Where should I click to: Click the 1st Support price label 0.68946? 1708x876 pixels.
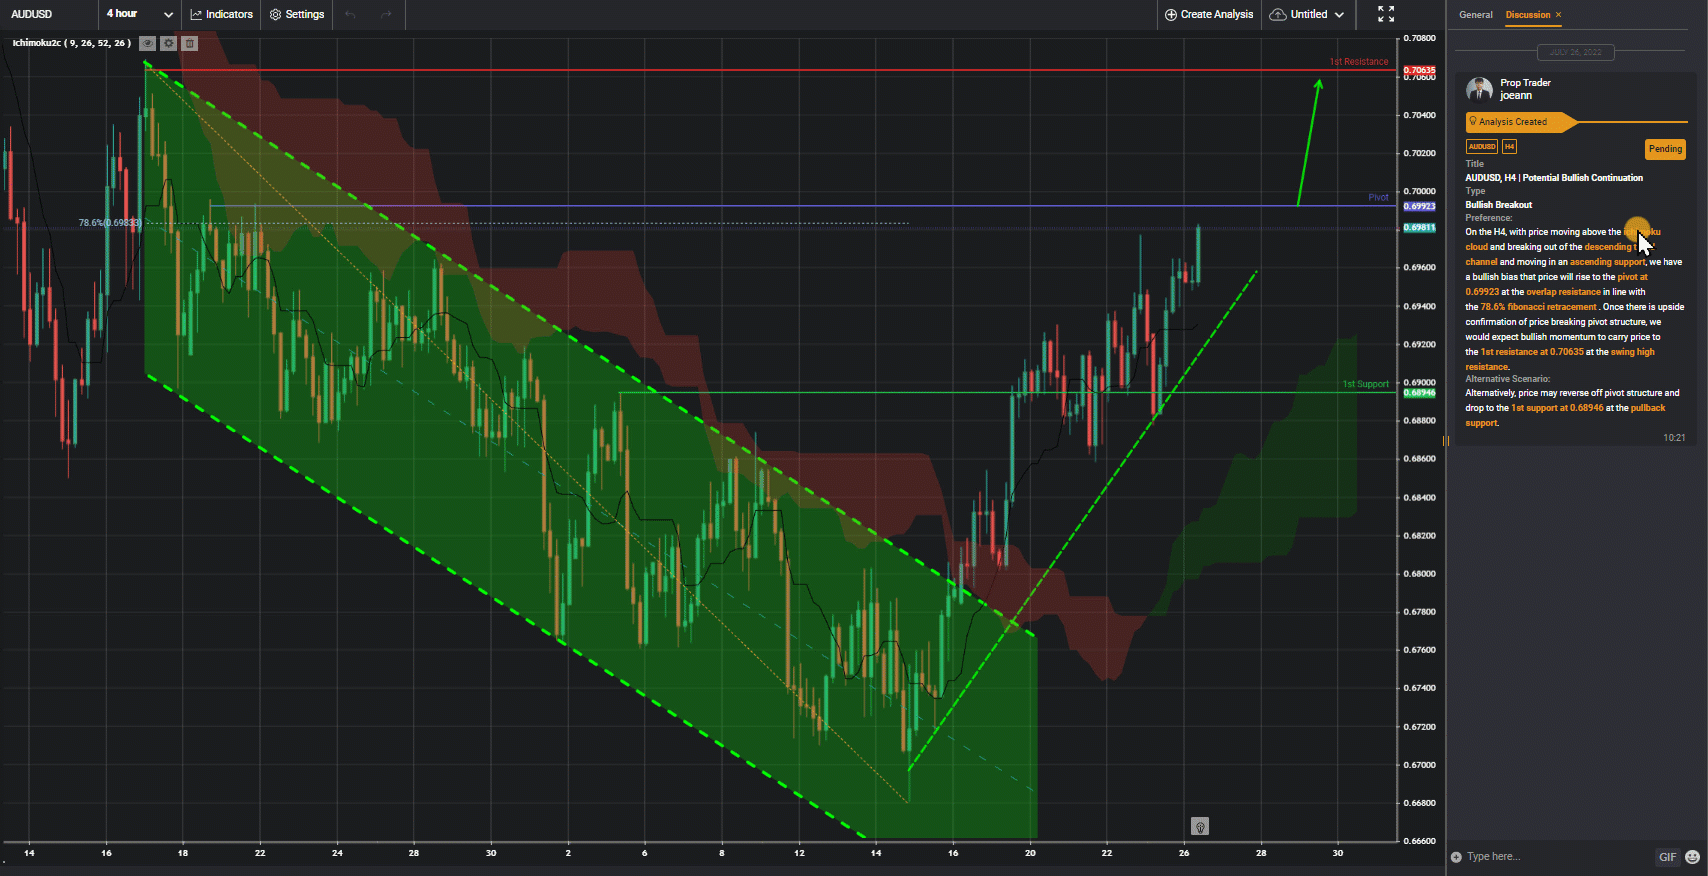click(1419, 393)
